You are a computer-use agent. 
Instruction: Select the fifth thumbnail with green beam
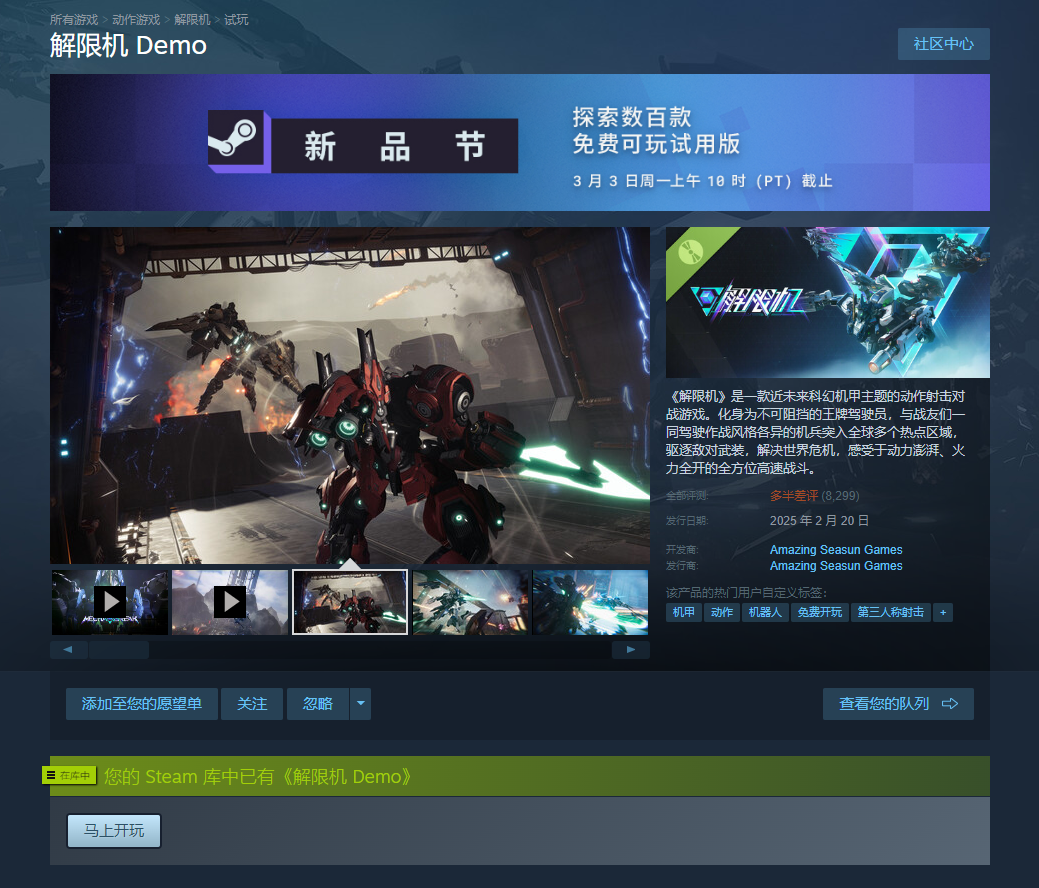pyautogui.click(x=590, y=602)
